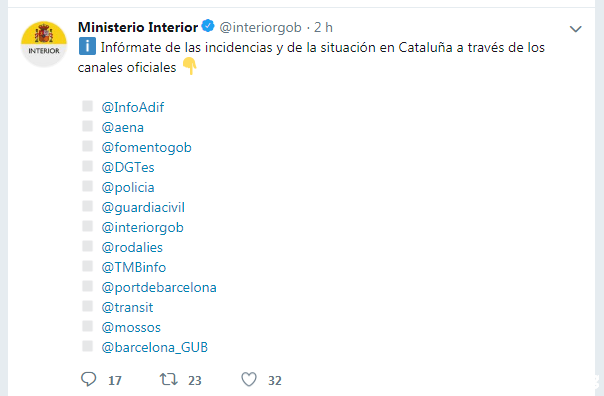This screenshot has width=604, height=396.
Task: Click the blue information emoji icon
Action: click(87, 47)
